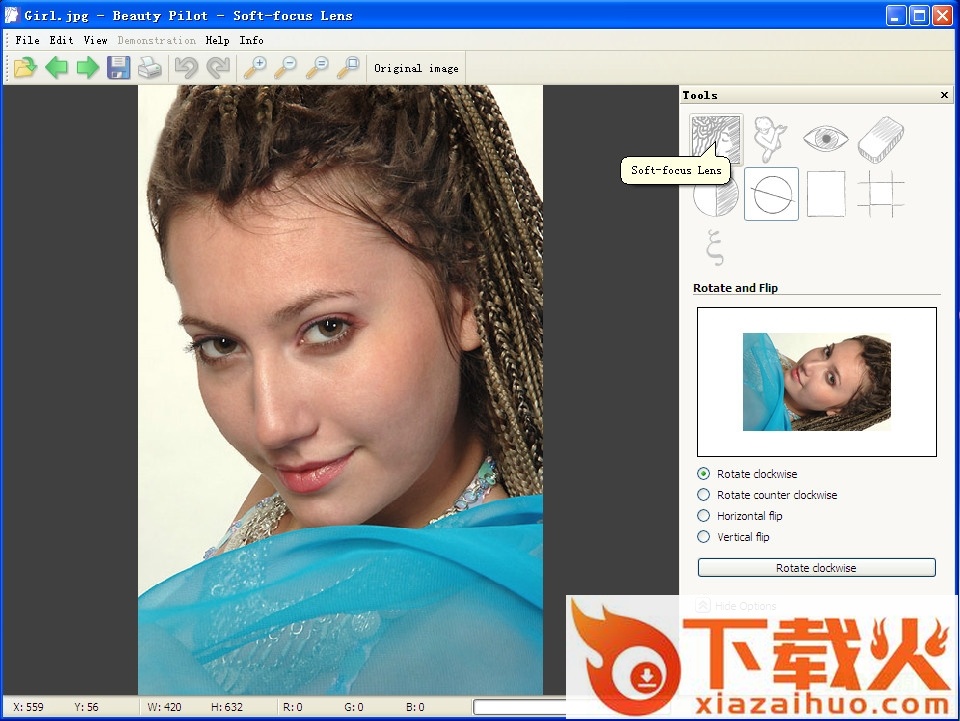
Task: Select the Soft-focus Lens portrait tool
Action: 715,138
